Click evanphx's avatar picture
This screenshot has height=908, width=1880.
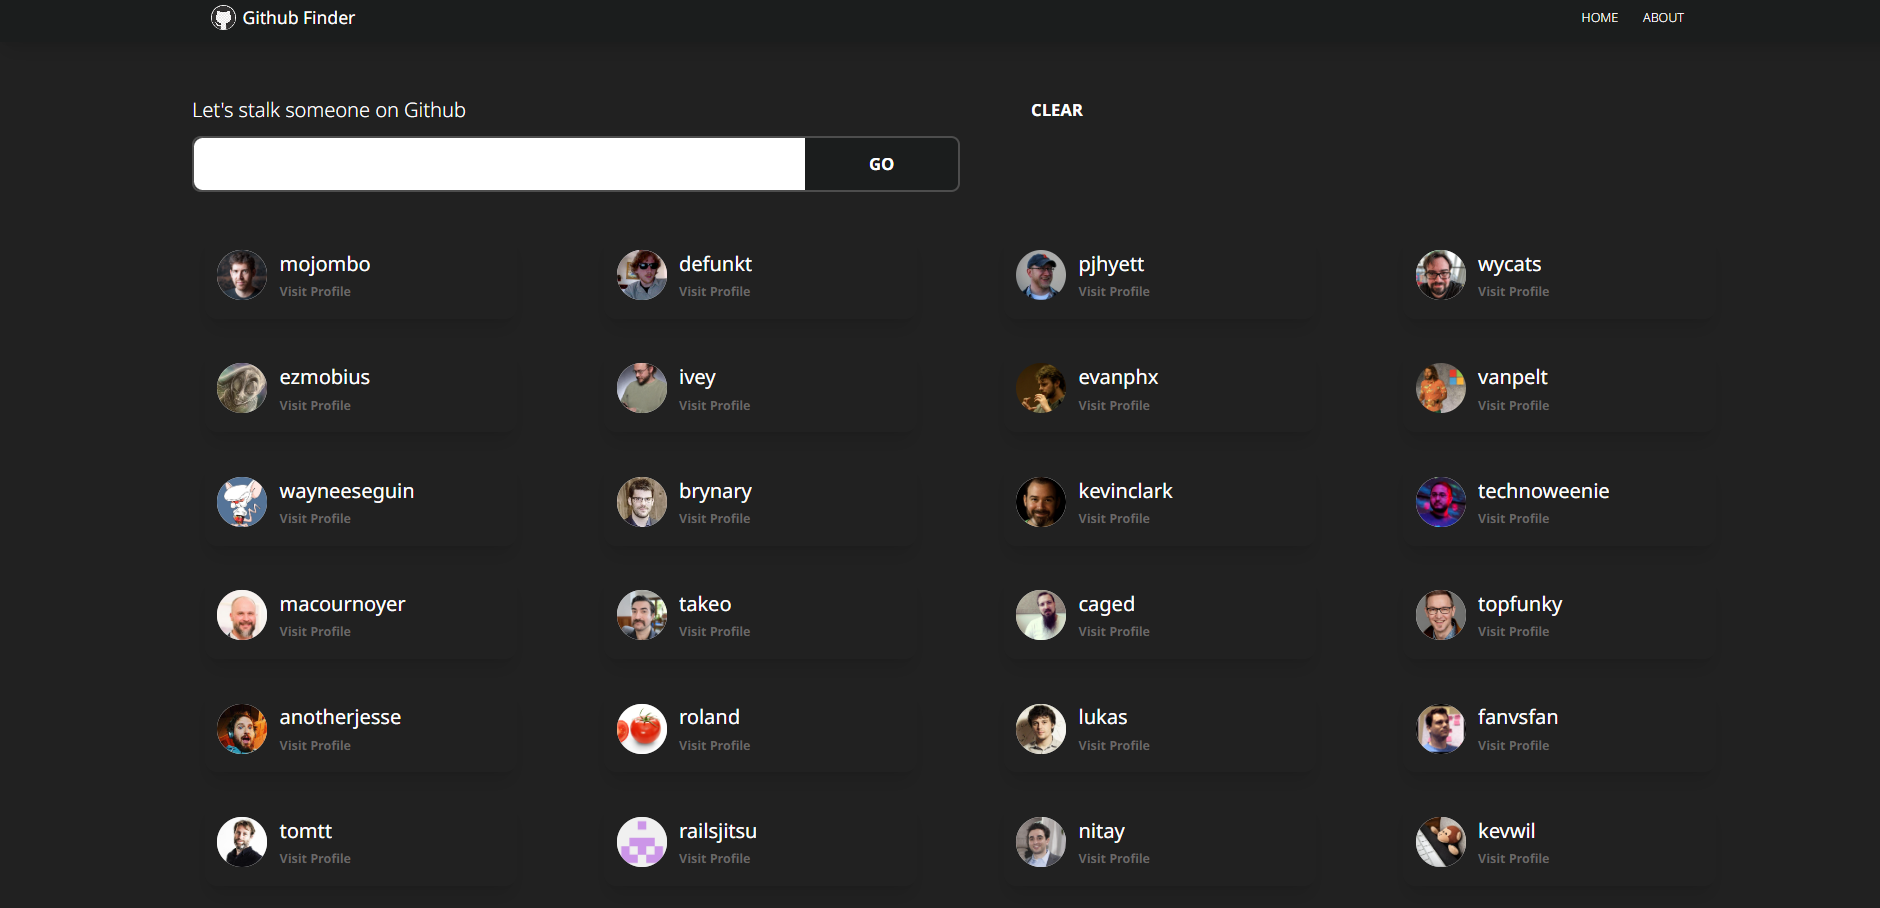click(1041, 388)
